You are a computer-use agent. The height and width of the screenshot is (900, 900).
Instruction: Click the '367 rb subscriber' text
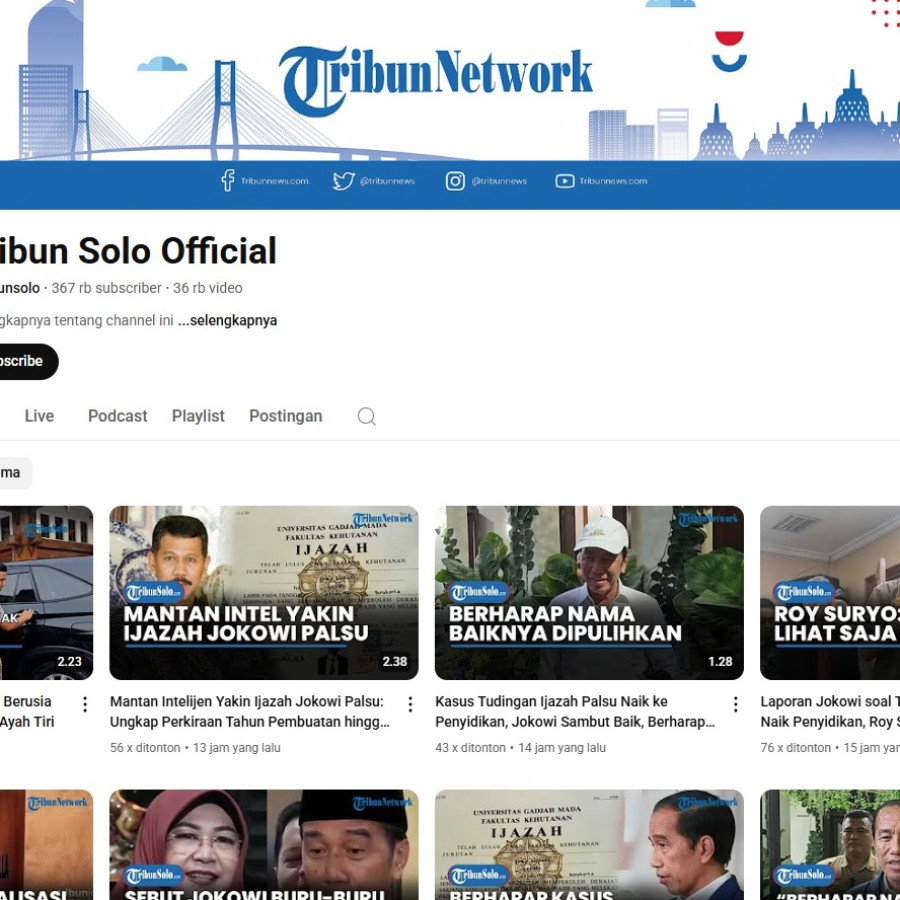pos(106,288)
